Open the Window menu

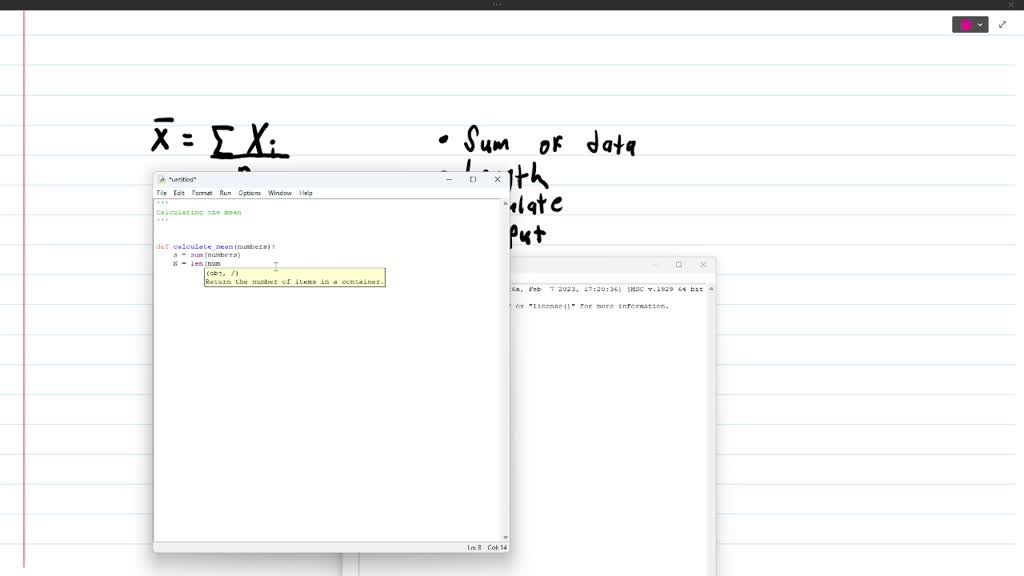tap(280, 193)
